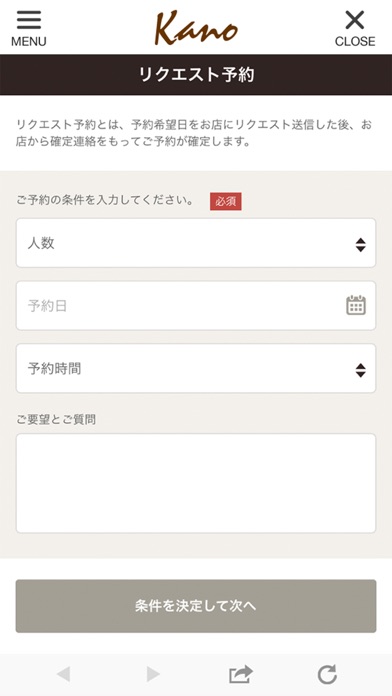Screen dimensions: 392x696
Task: Open the hamburger MENU icon
Action: pyautogui.click(x=29, y=20)
